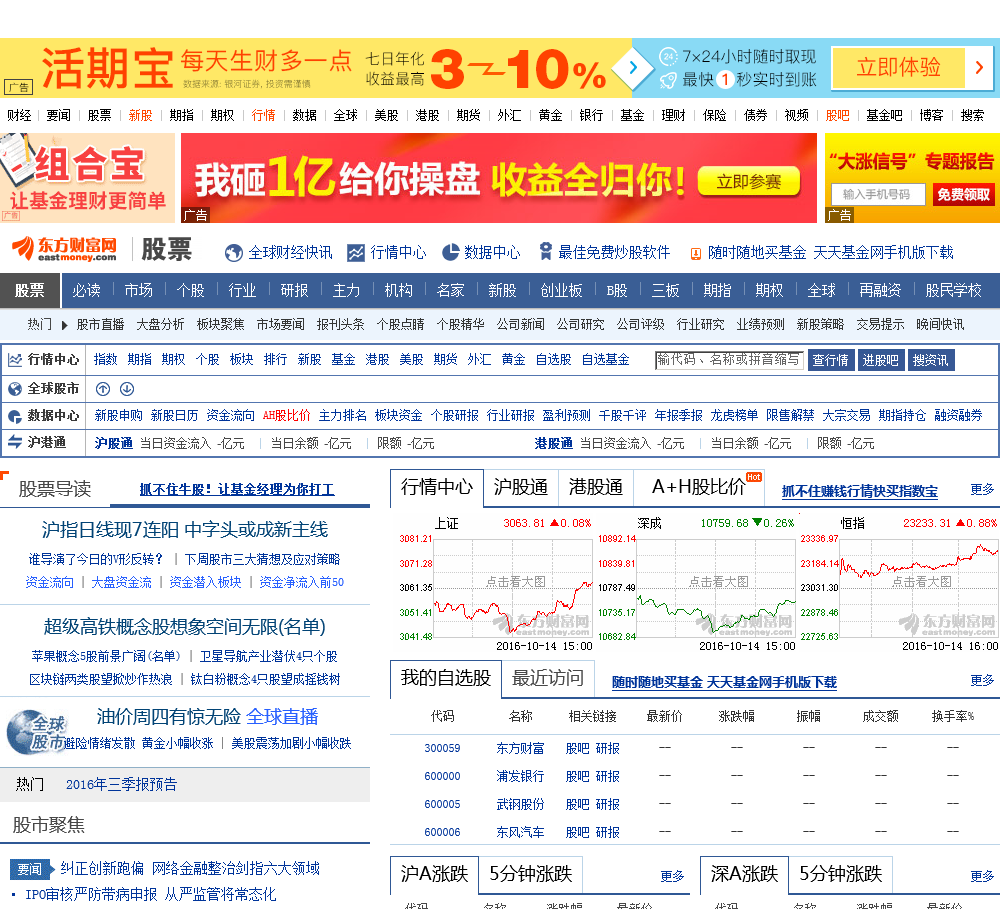Open the 抓不住牛股！让基金经理为你打工 link
The height and width of the screenshot is (909, 1000).
[237, 489]
